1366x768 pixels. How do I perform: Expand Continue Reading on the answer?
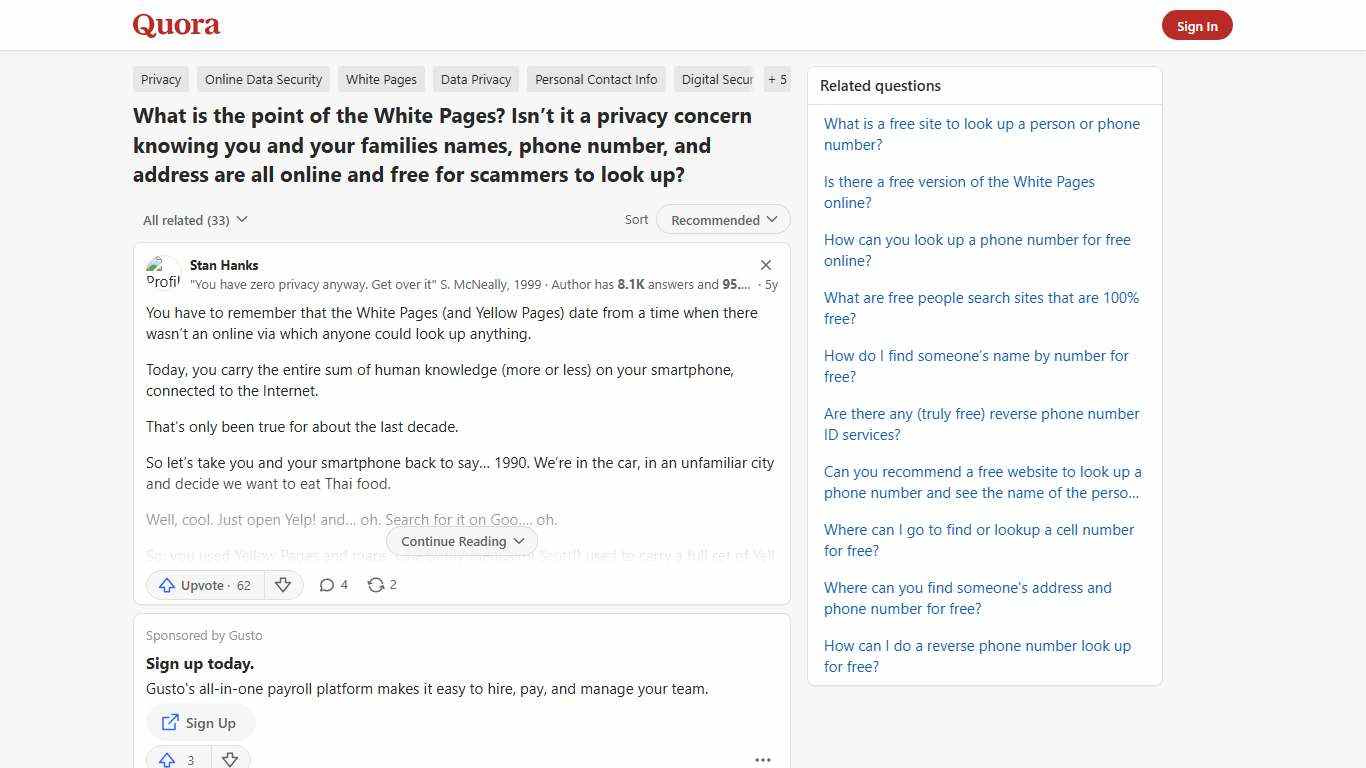(x=461, y=541)
